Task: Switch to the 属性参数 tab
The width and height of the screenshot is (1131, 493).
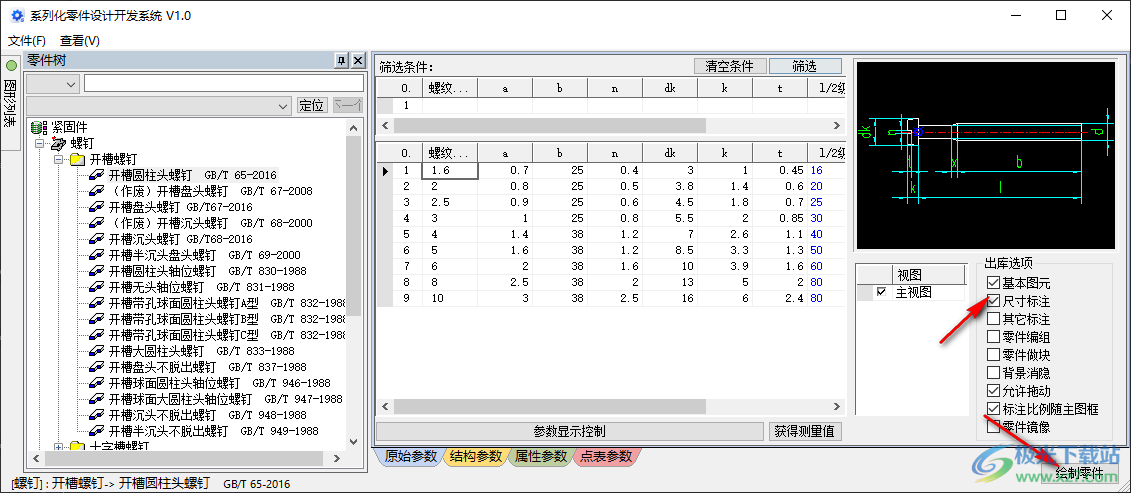Action: coord(540,456)
